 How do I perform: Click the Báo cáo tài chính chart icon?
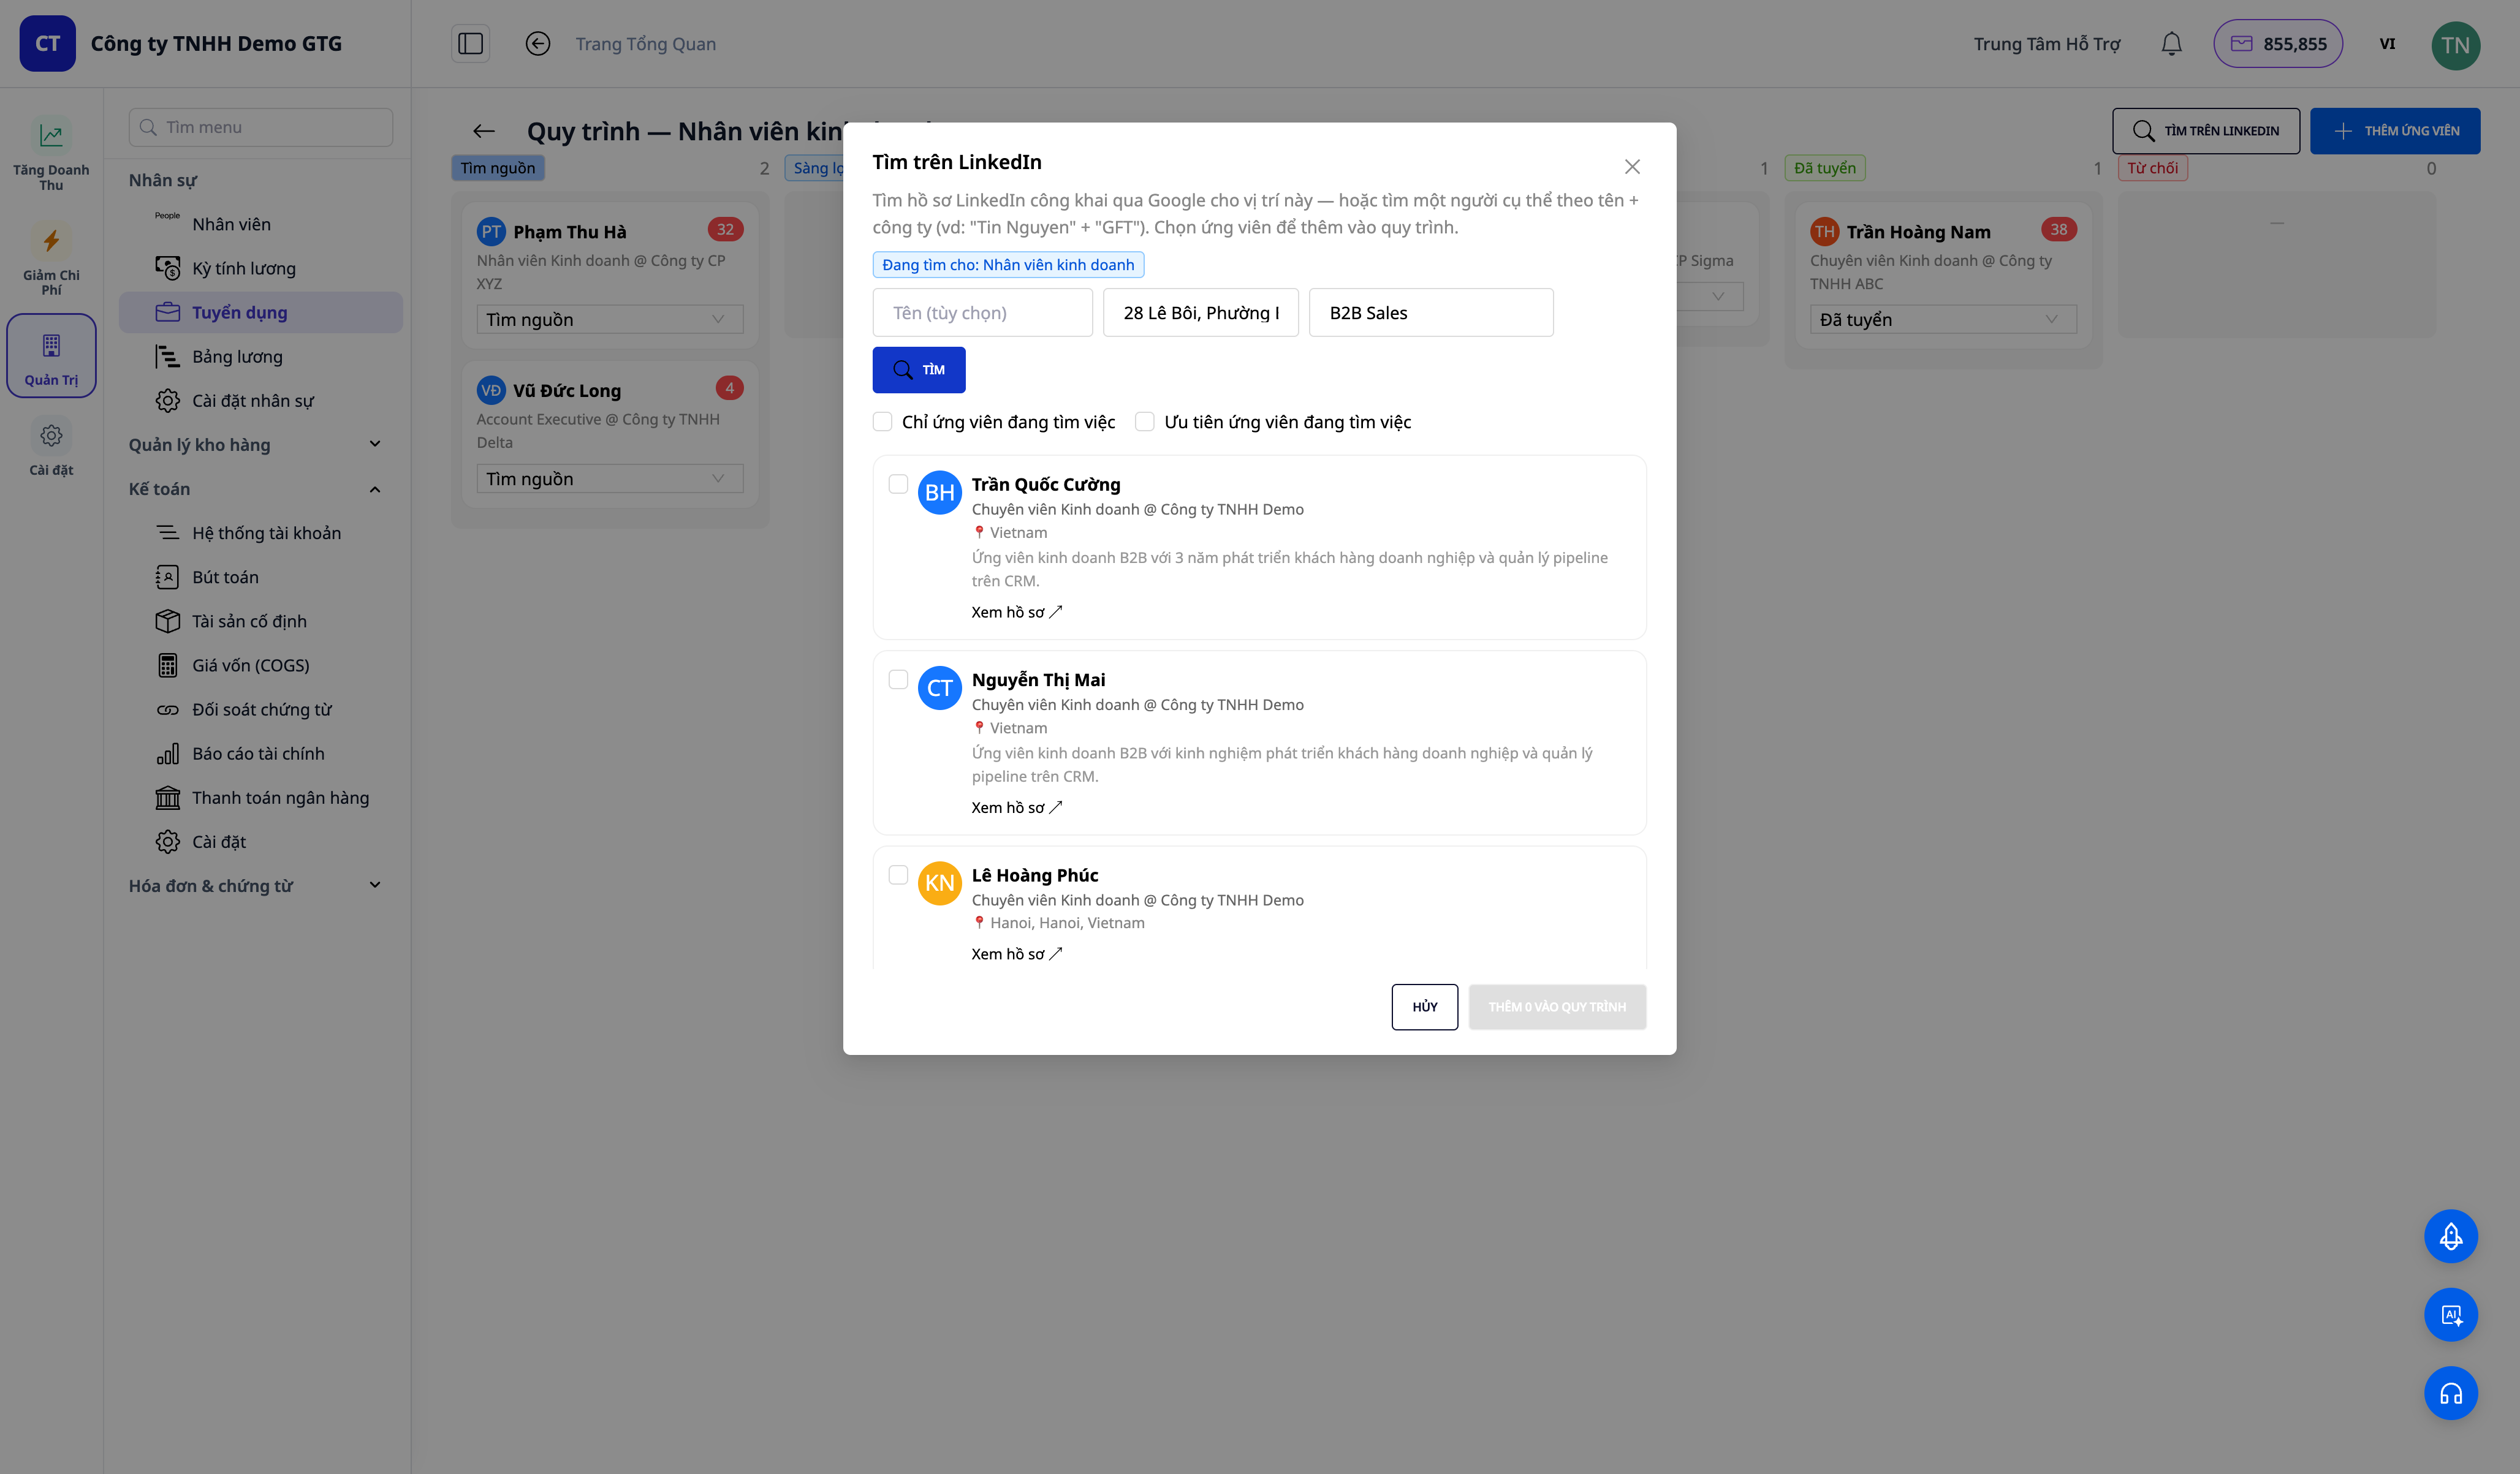pyautogui.click(x=167, y=753)
